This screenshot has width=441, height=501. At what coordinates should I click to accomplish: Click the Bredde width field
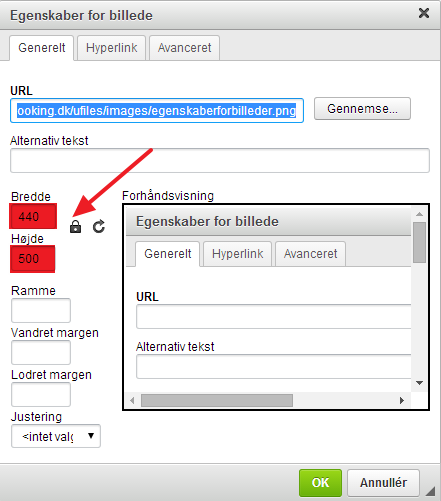coord(33,216)
